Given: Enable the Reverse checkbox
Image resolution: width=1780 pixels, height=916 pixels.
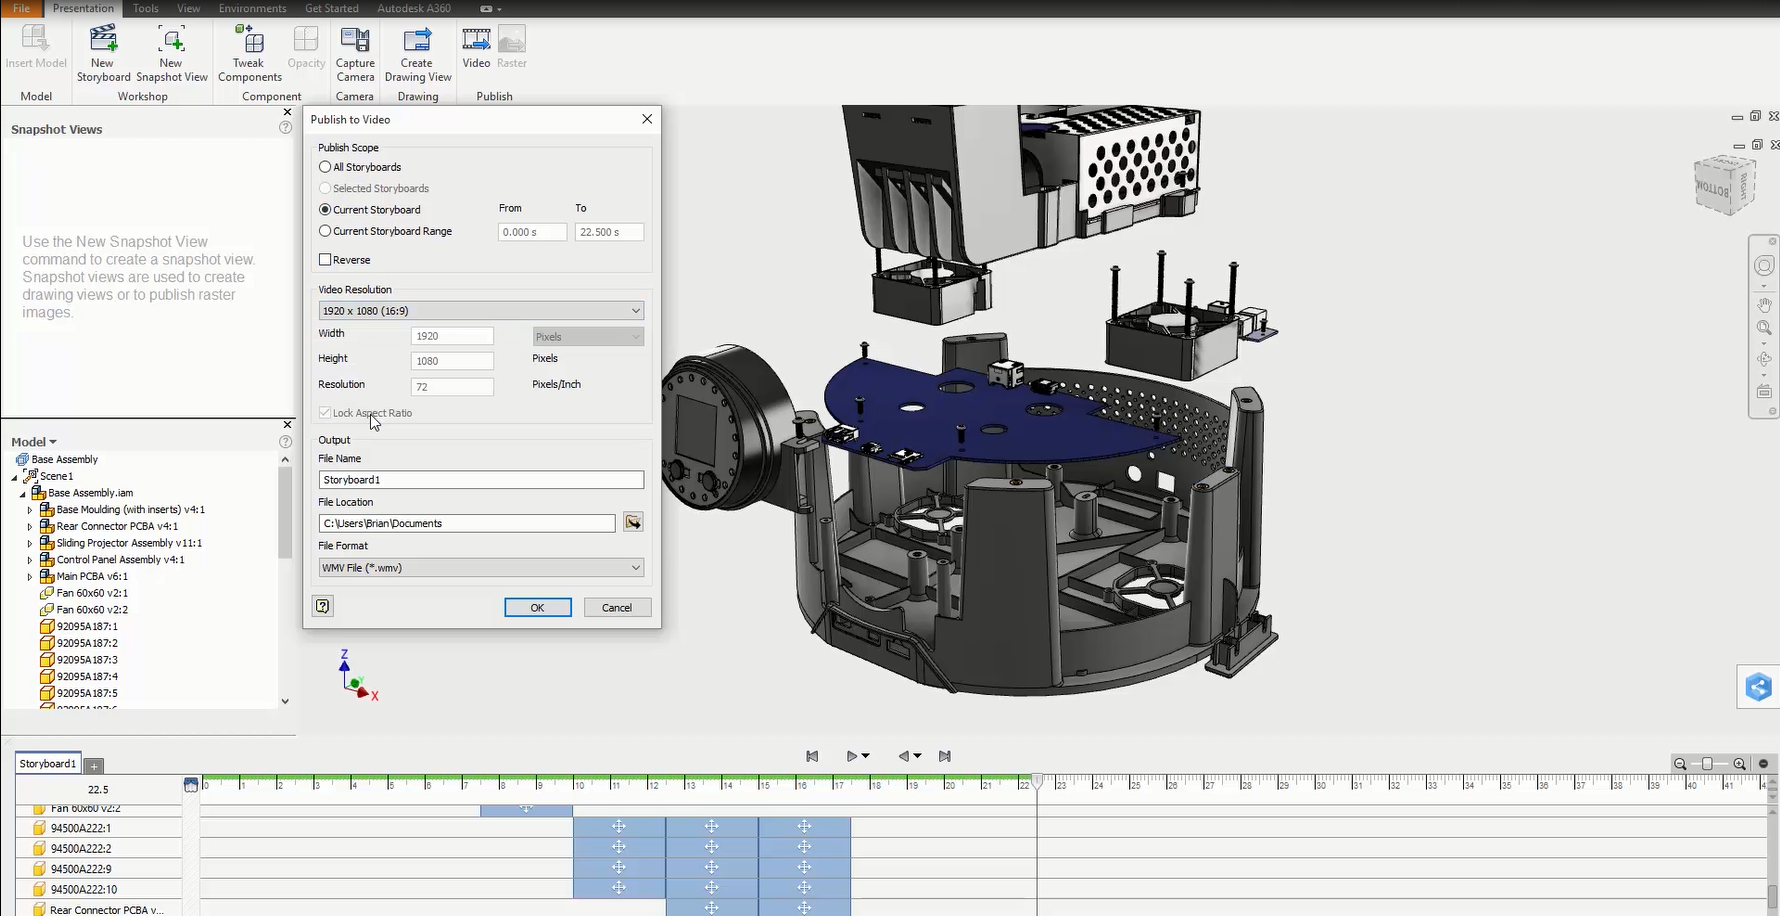Looking at the screenshot, I should (x=325, y=259).
